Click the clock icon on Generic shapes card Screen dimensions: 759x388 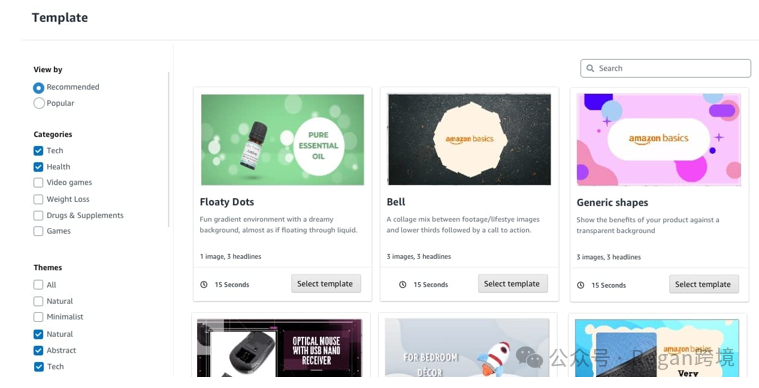tap(580, 285)
